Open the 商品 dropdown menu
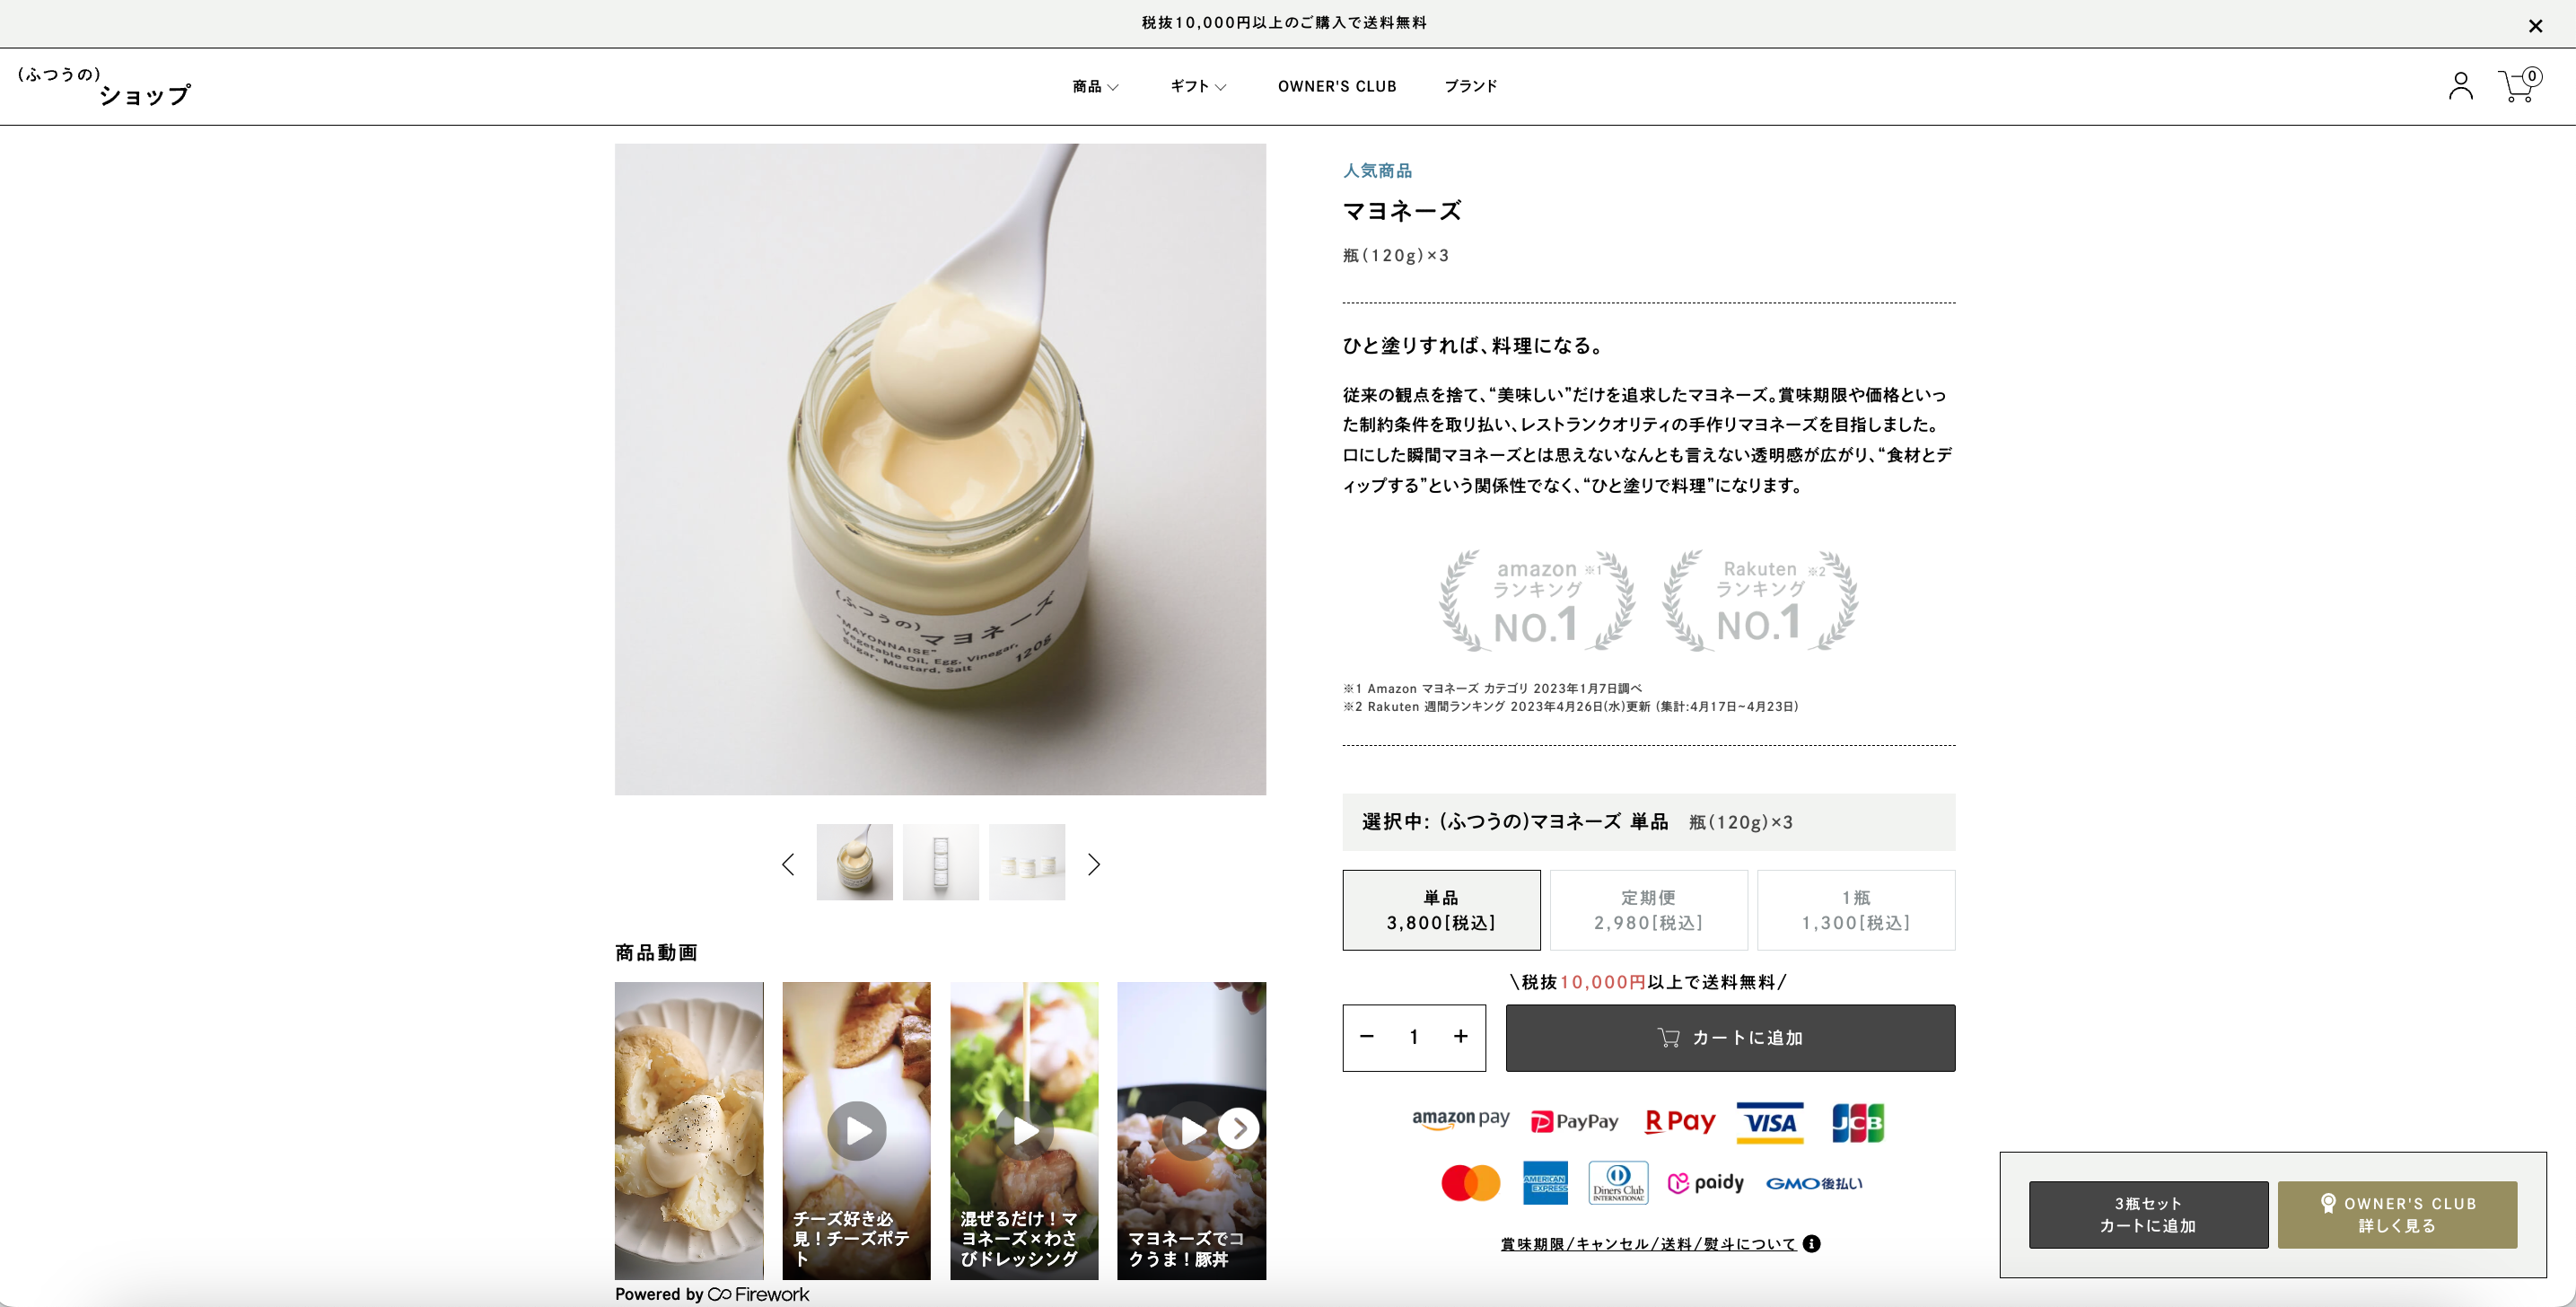The width and height of the screenshot is (2576, 1307). coord(1094,86)
